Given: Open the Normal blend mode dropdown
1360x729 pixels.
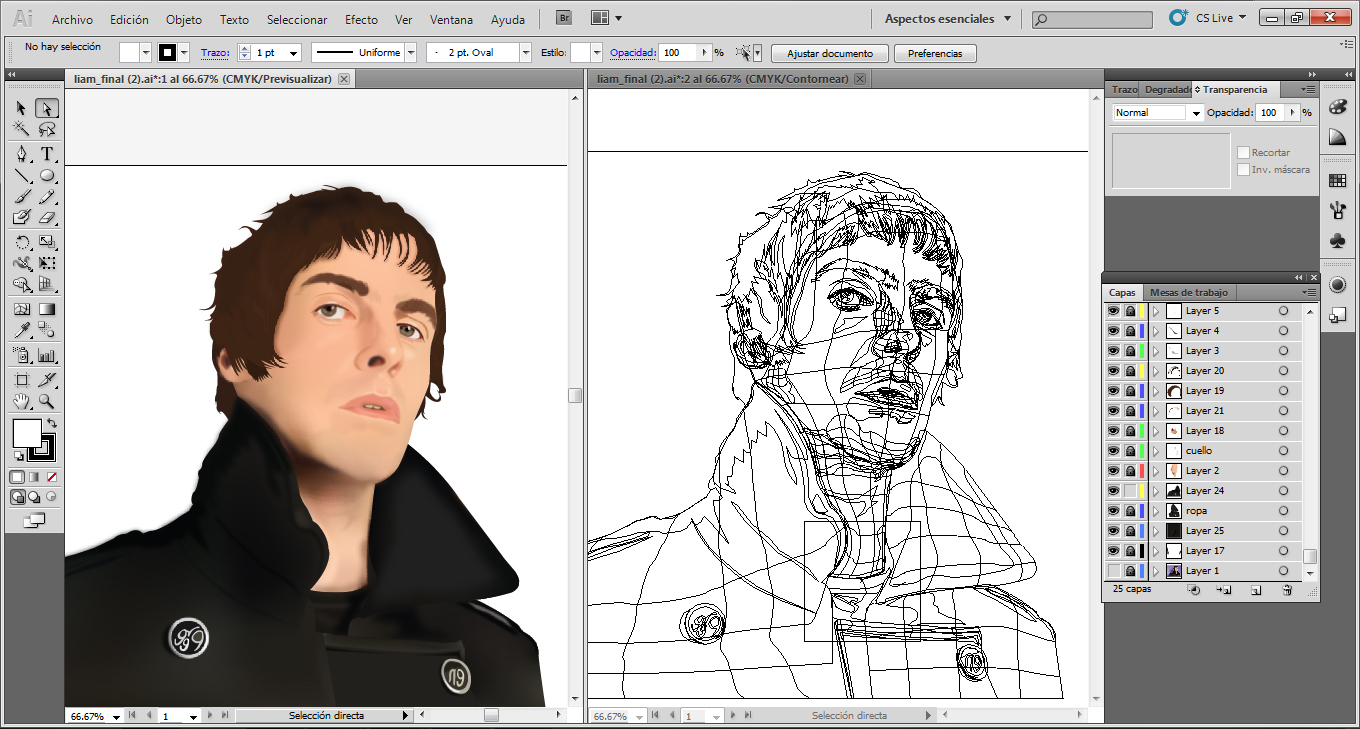Looking at the screenshot, I should coord(1198,112).
